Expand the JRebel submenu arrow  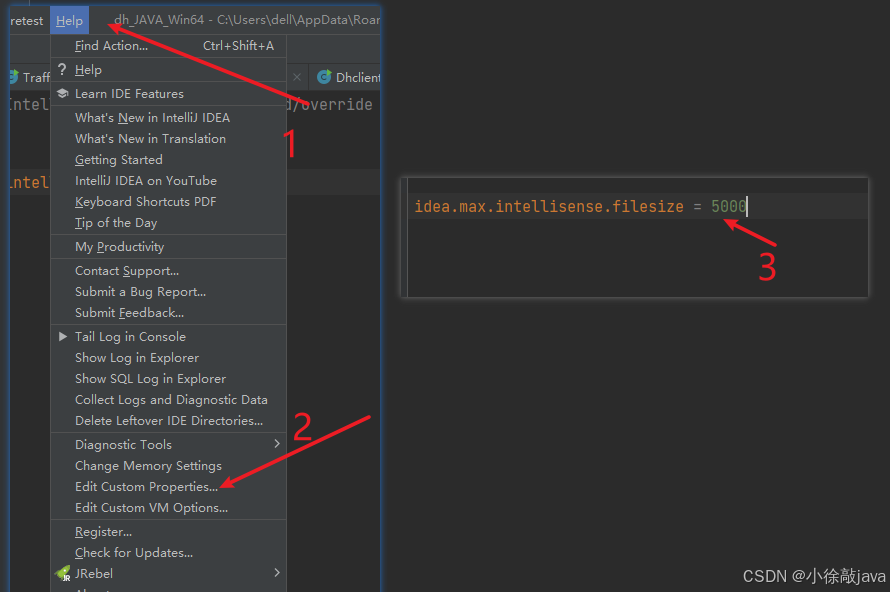(x=277, y=573)
